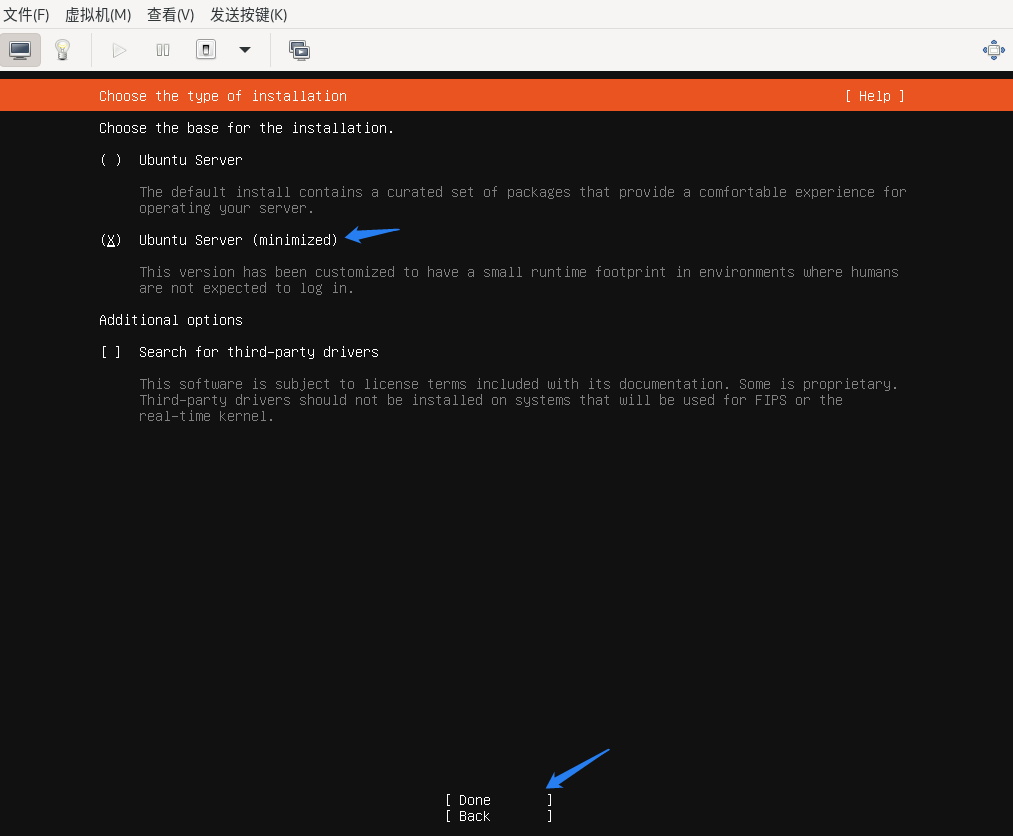Viewport: 1013px width, 836px height.
Task: Click "Choose the type of installation" title
Action: click(223, 96)
